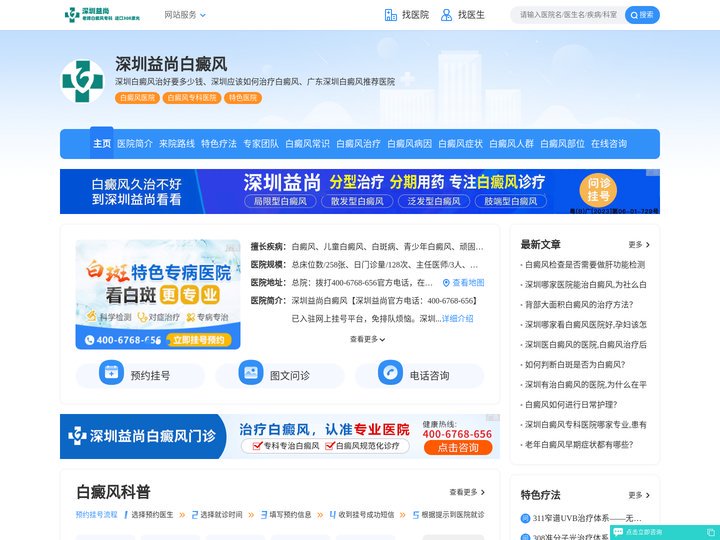Open the 详细介绍 link in hospital intro
The height and width of the screenshot is (540, 720).
coord(457,318)
